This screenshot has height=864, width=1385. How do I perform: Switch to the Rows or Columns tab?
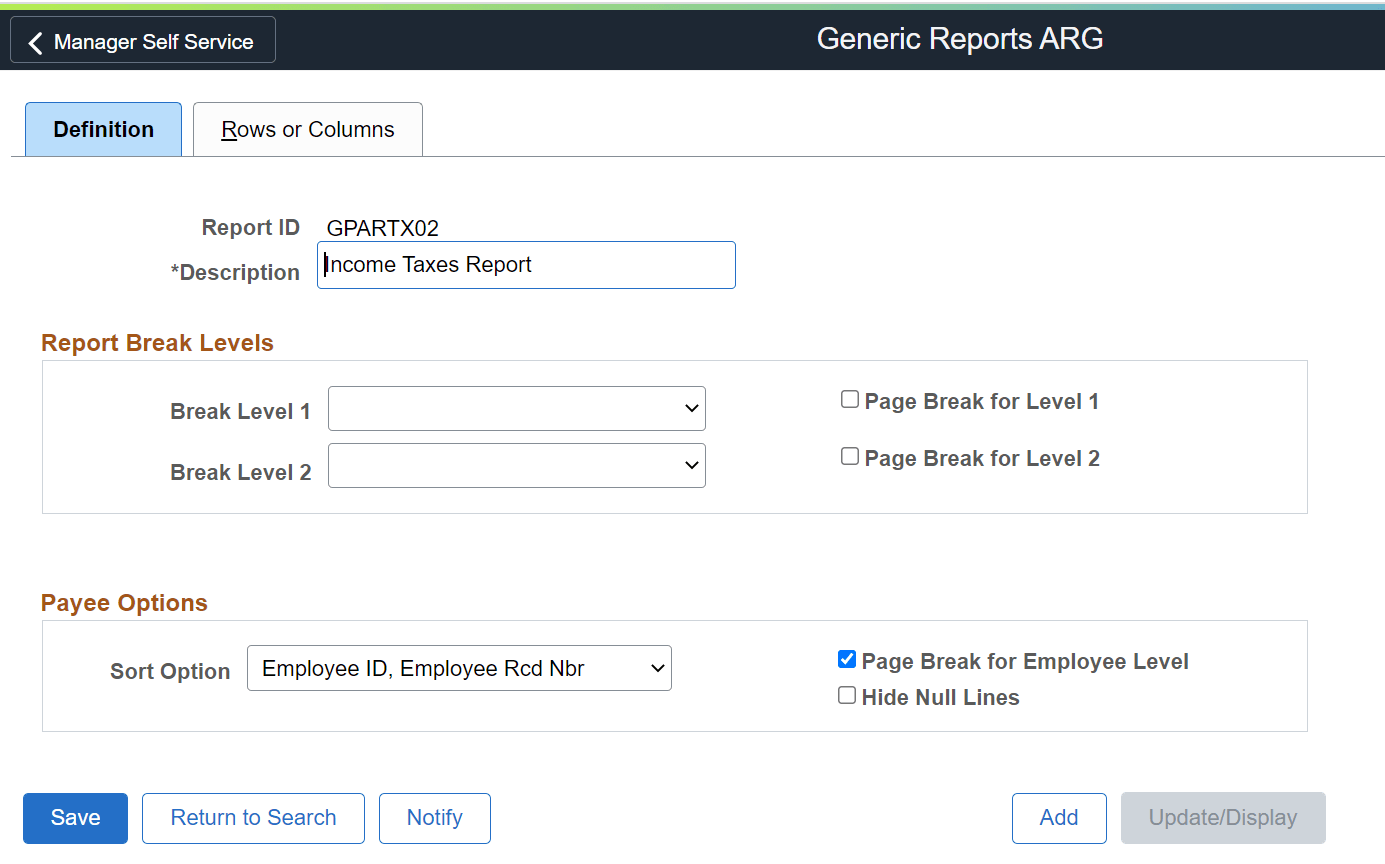coord(307,129)
